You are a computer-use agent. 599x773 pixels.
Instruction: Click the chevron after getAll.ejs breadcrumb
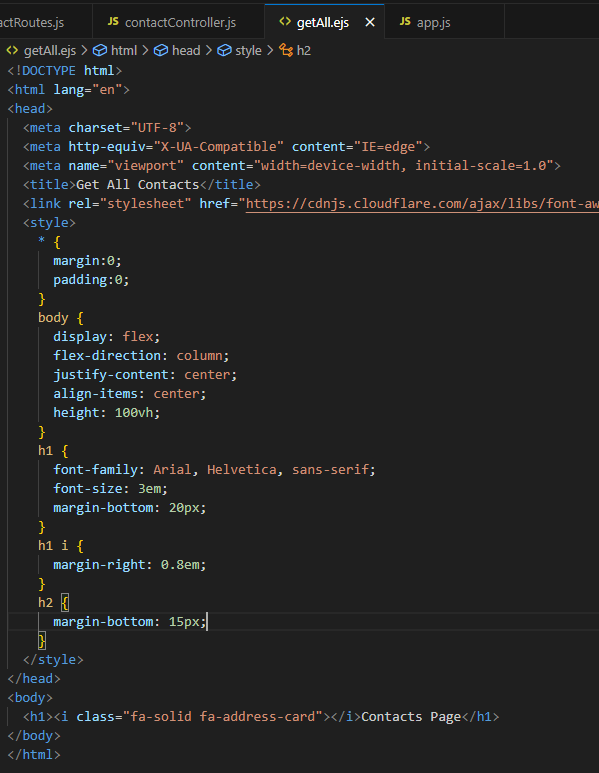84,50
